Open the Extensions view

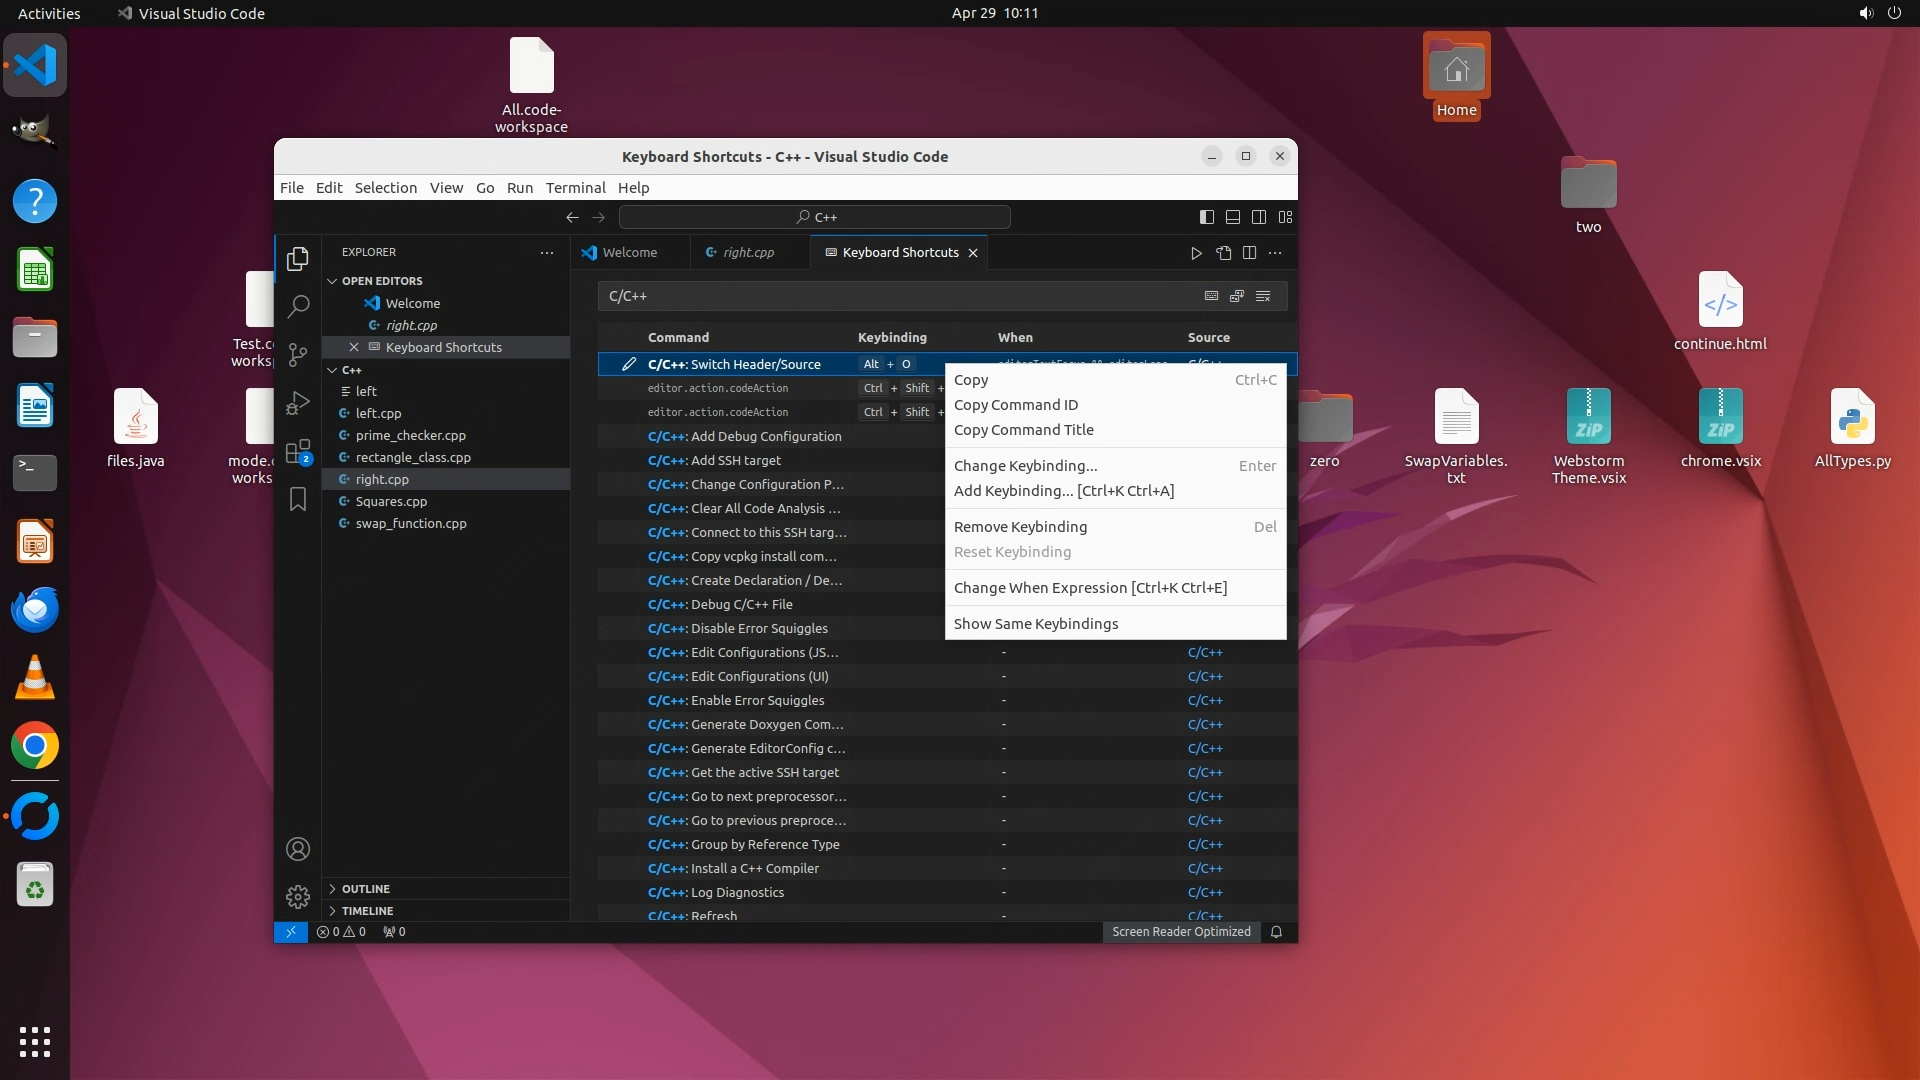point(298,452)
